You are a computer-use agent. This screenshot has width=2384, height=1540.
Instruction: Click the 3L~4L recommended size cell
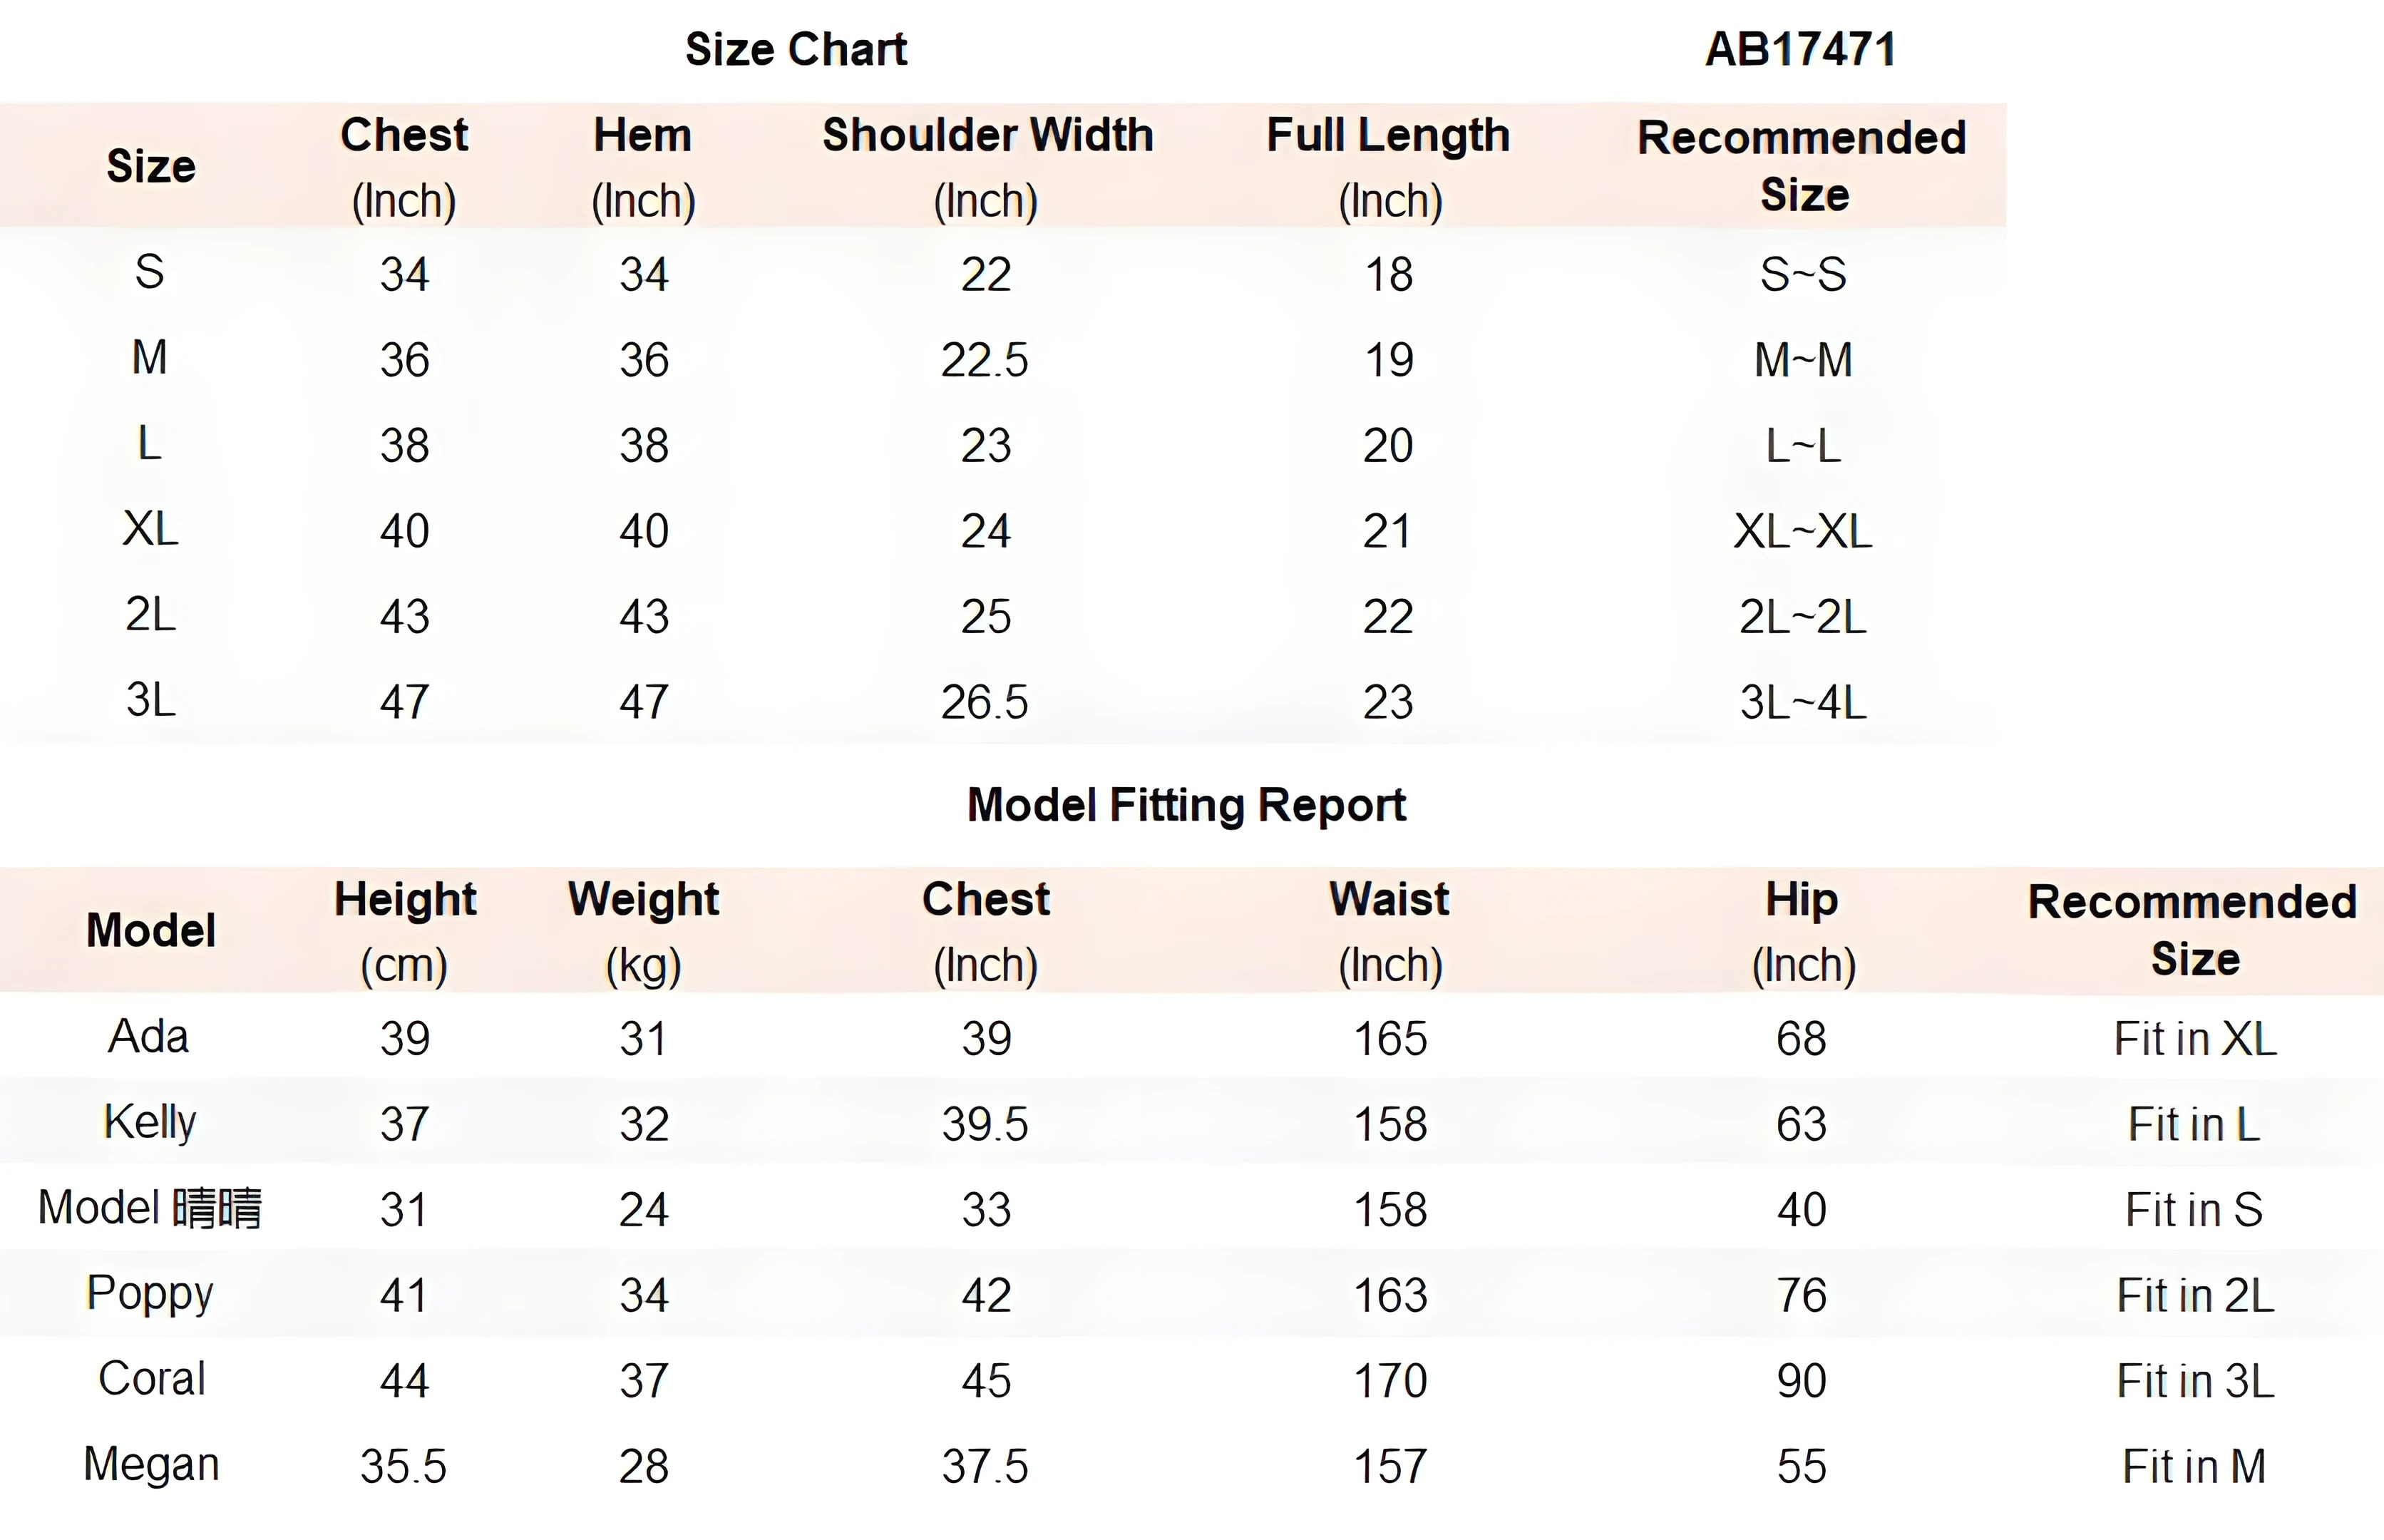click(1803, 702)
